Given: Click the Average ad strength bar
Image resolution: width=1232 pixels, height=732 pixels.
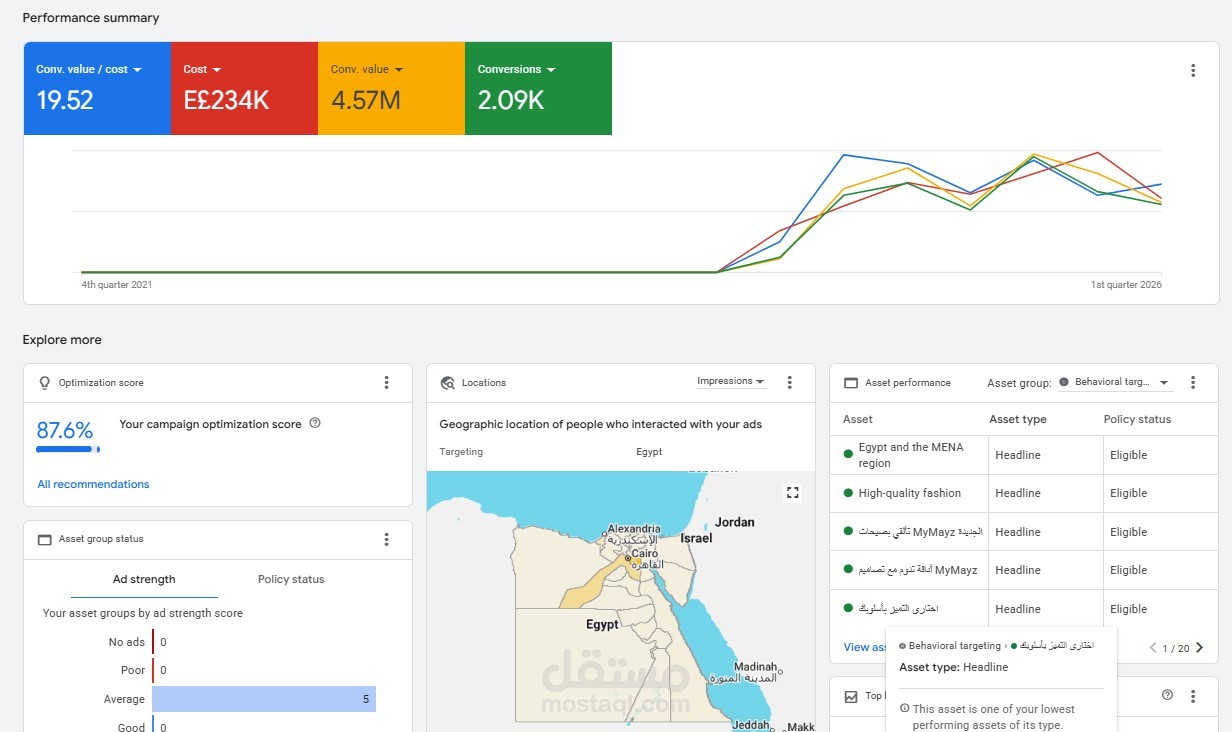Looking at the screenshot, I should click(x=264, y=699).
